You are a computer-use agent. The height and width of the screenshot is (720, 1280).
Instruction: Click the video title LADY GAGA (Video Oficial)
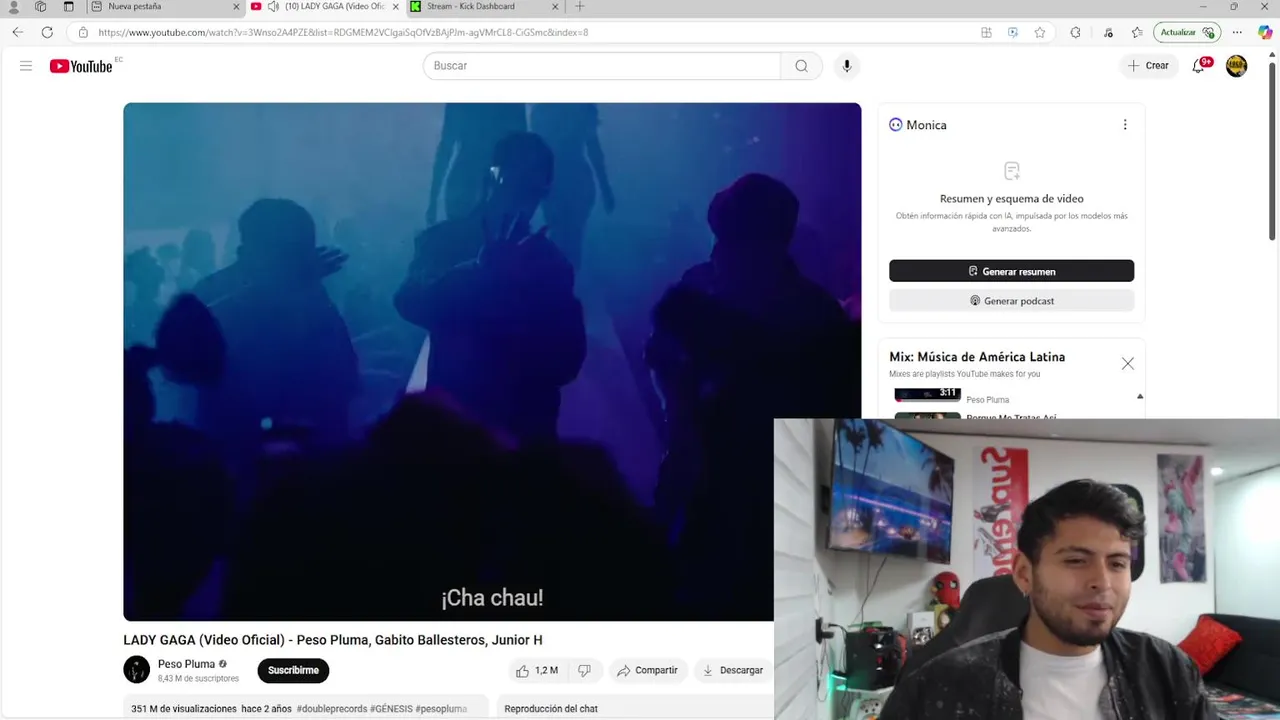coord(333,640)
